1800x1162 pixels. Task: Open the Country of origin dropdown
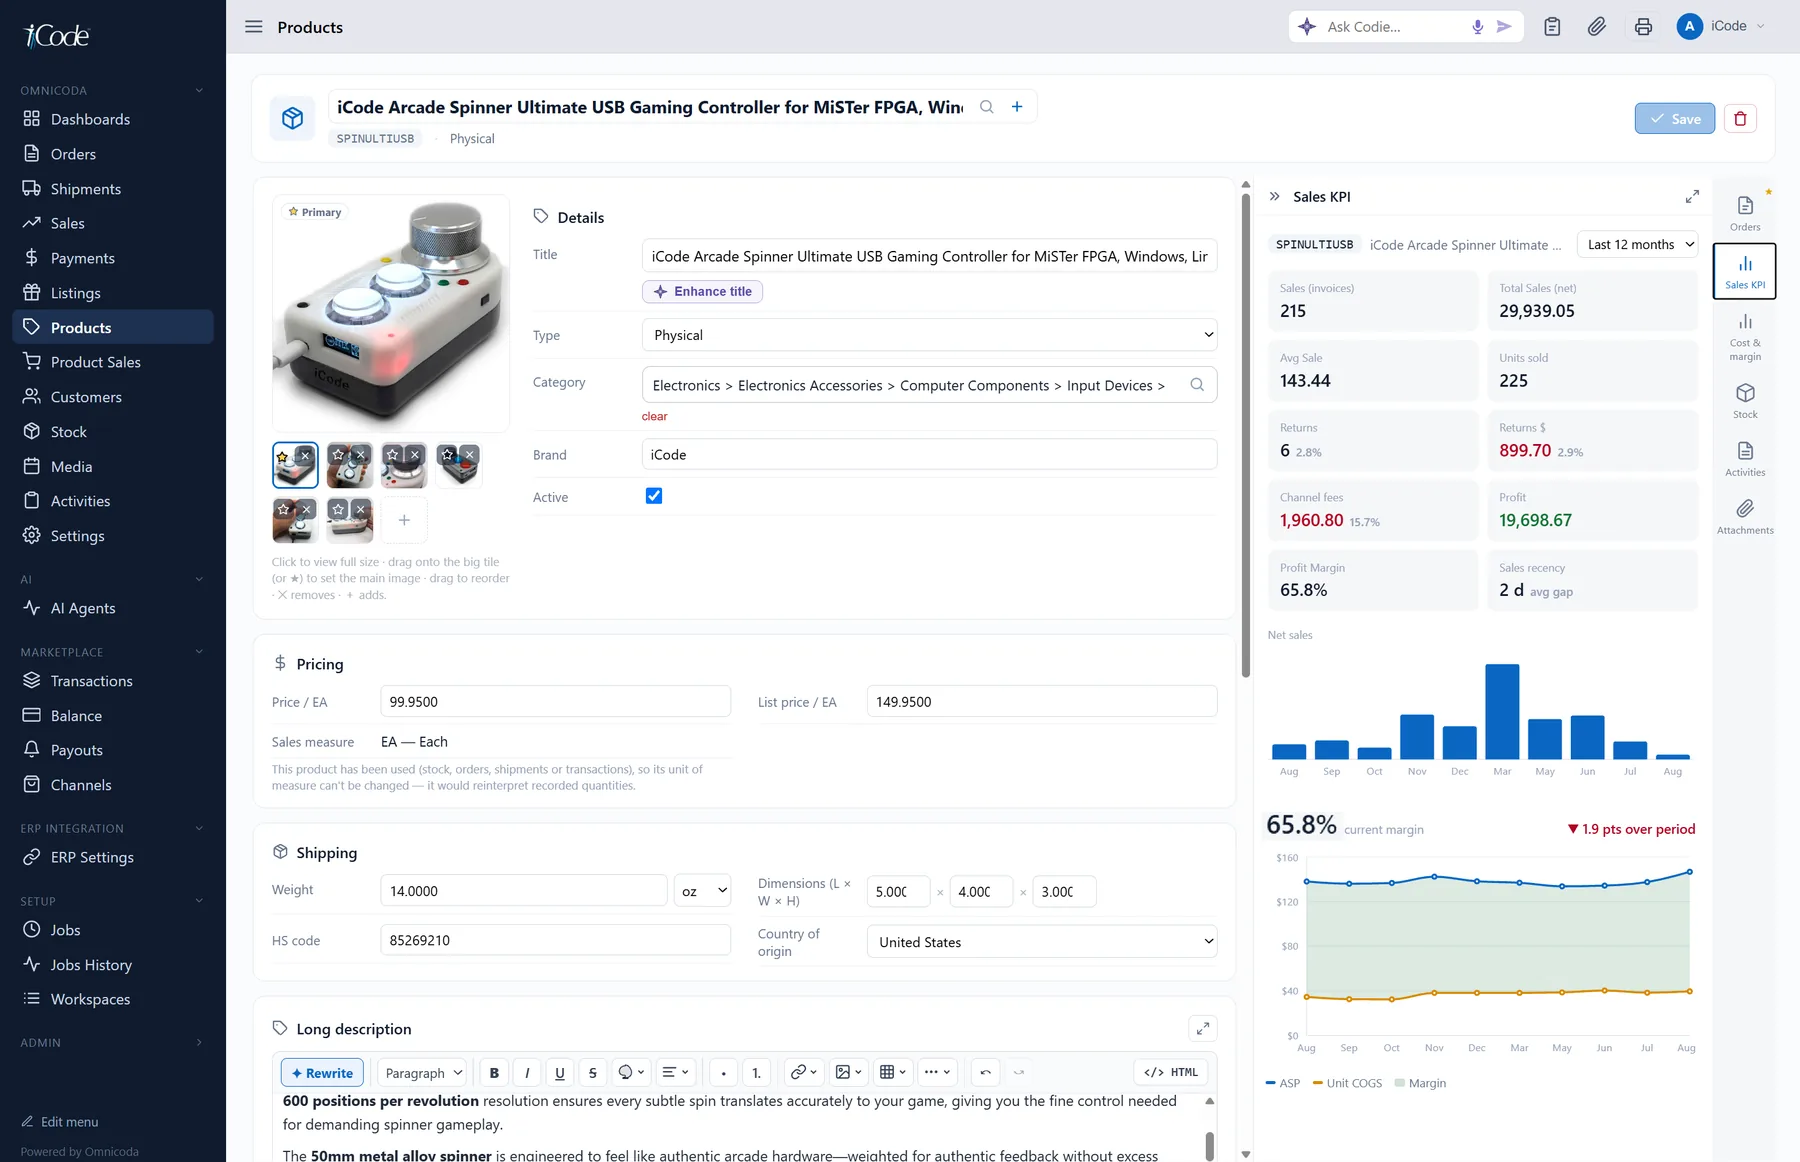click(x=1042, y=942)
